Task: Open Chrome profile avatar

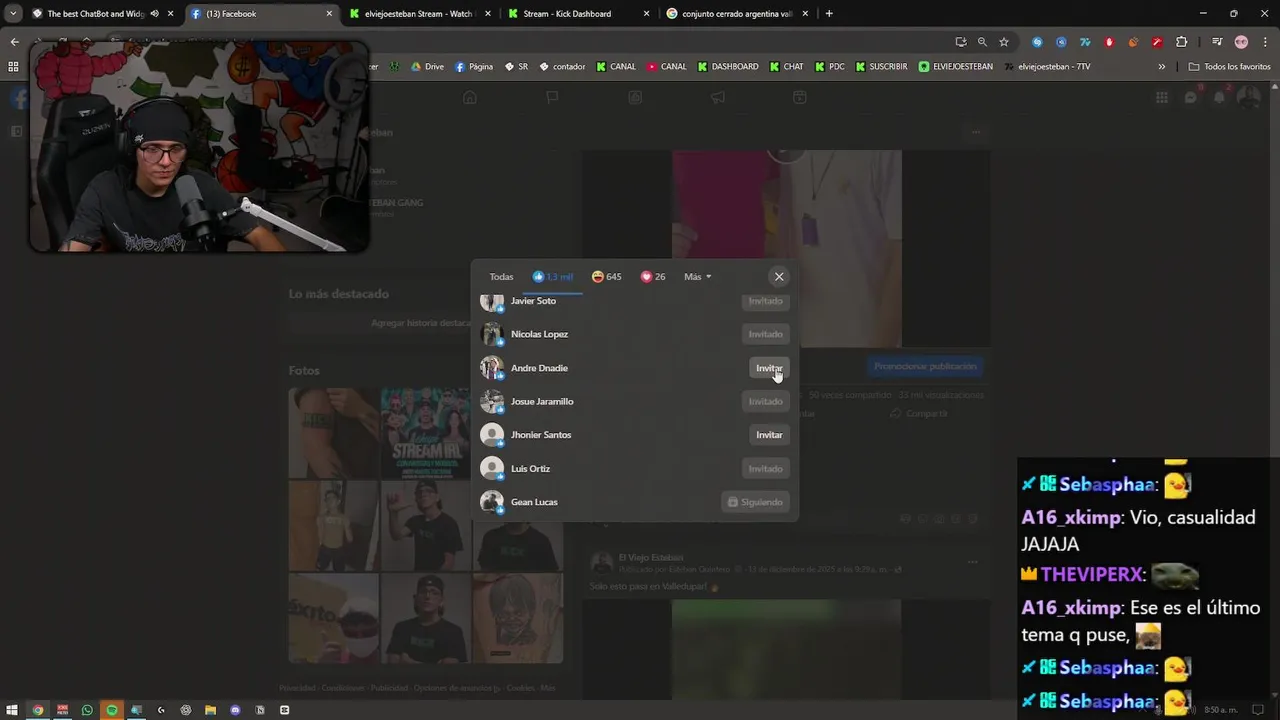Action: (x=1241, y=42)
